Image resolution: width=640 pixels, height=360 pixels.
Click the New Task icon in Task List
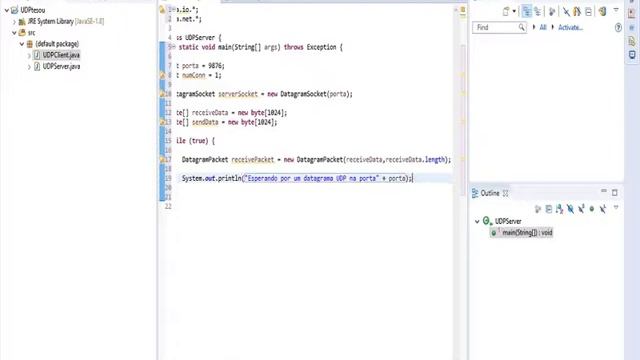506,11
